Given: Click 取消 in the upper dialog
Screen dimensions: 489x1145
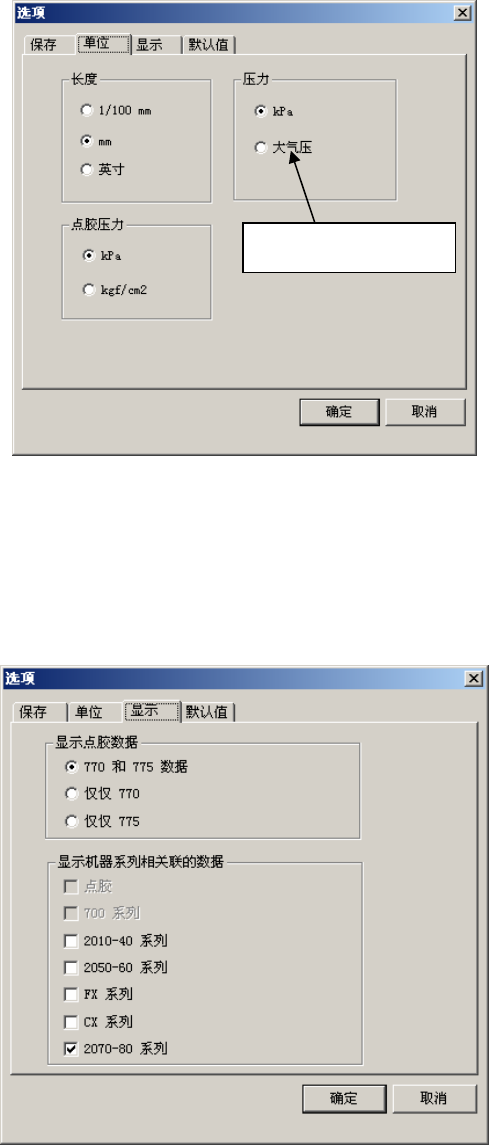Looking at the screenshot, I should [425, 412].
